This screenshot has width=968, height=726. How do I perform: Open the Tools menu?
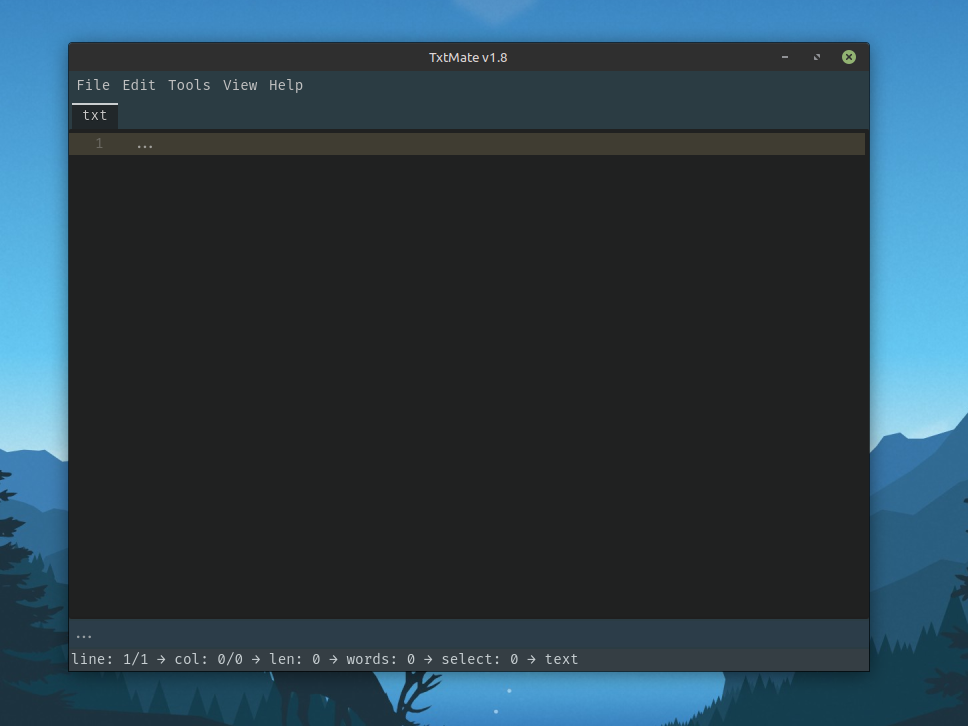(189, 85)
